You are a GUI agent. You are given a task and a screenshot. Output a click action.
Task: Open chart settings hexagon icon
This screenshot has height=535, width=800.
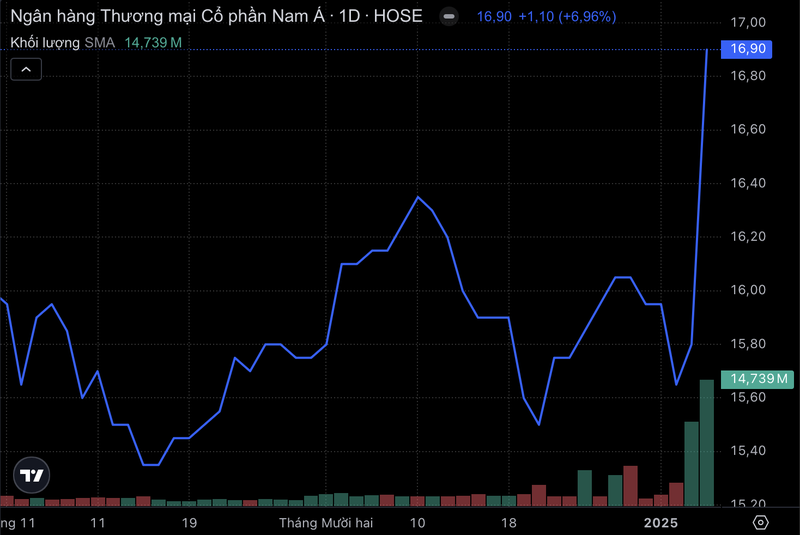click(x=761, y=523)
